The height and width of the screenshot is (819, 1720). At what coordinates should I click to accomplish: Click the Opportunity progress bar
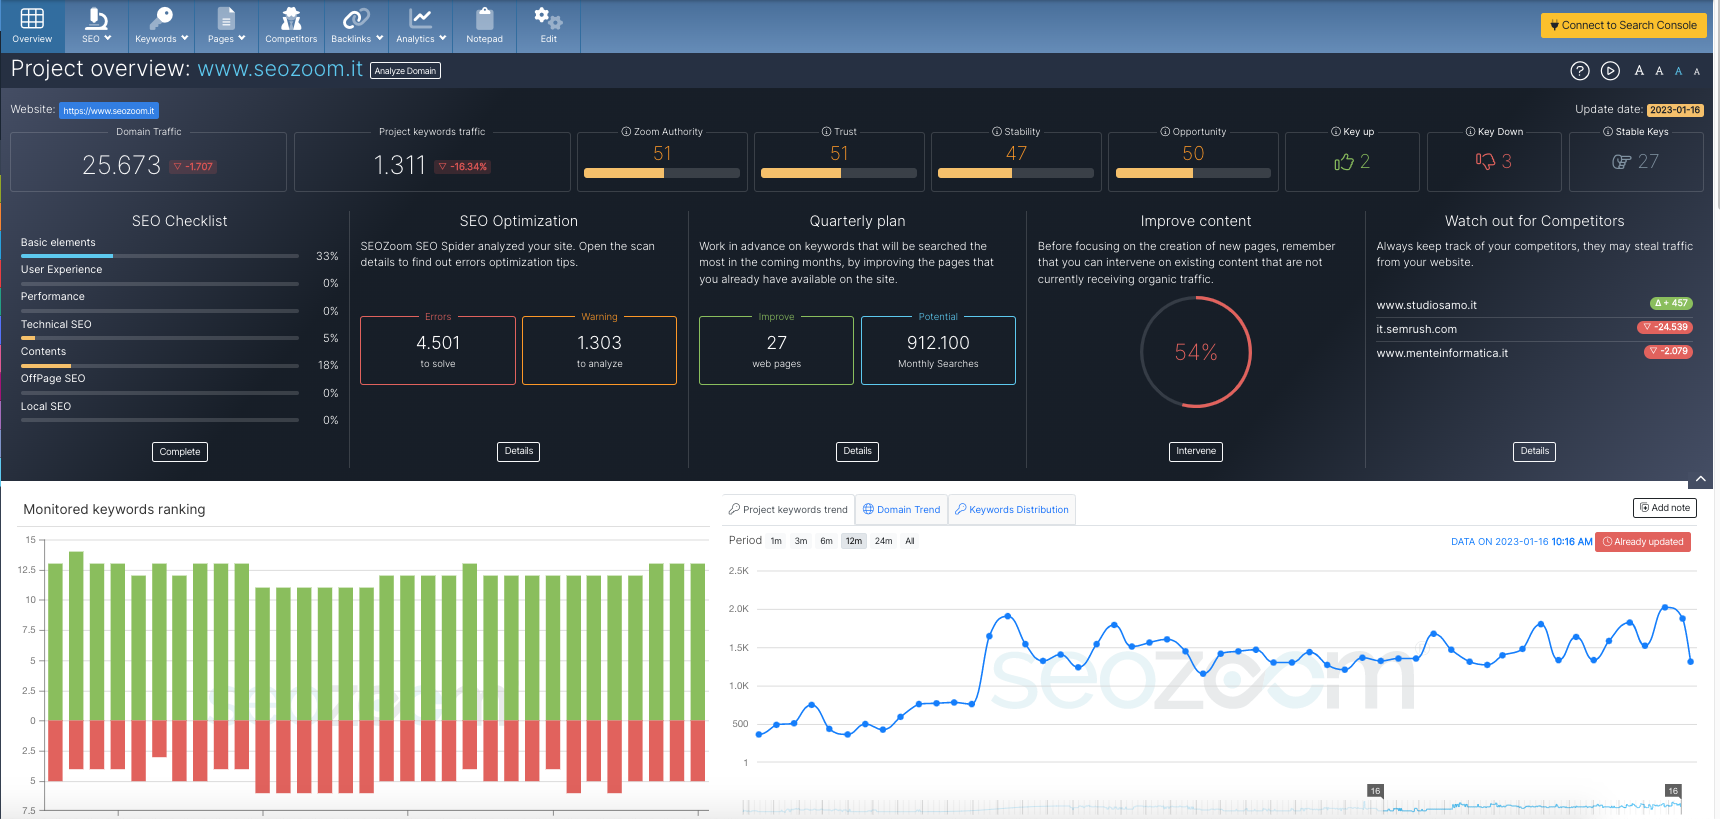[1193, 173]
